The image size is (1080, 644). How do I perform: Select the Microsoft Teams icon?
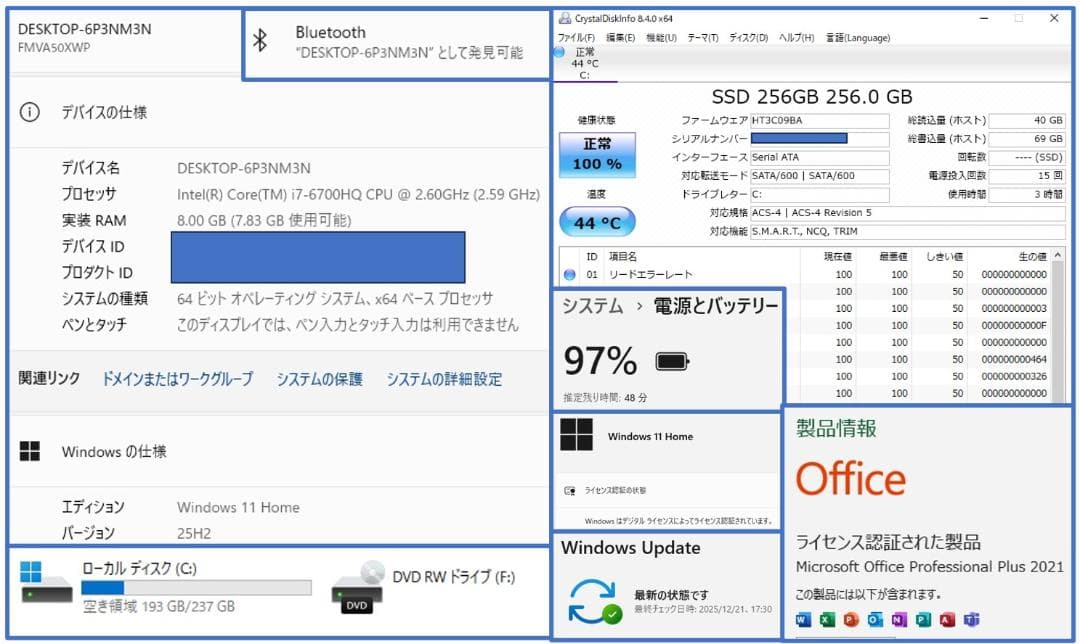(x=971, y=619)
